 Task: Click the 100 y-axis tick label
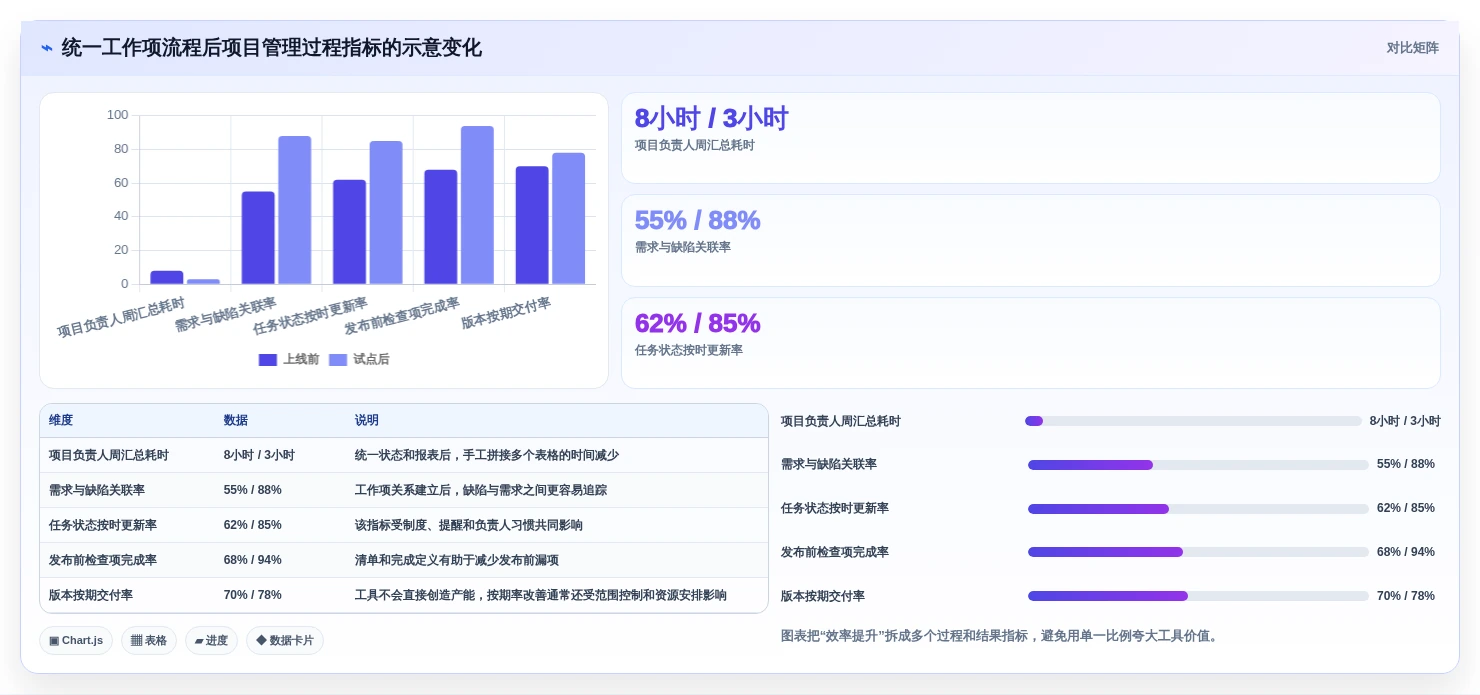click(118, 115)
